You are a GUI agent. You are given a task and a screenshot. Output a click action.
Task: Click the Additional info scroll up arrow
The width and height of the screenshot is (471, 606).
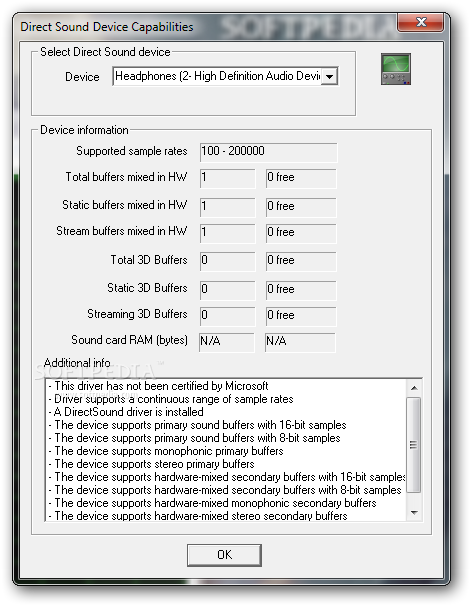414,388
